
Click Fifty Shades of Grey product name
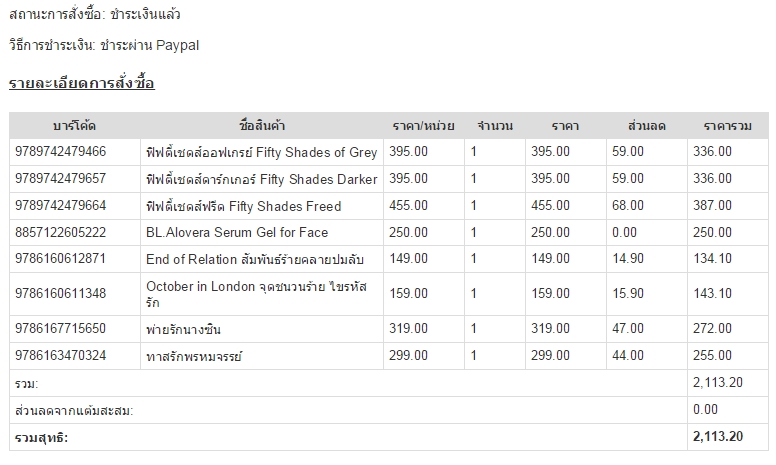click(x=262, y=152)
